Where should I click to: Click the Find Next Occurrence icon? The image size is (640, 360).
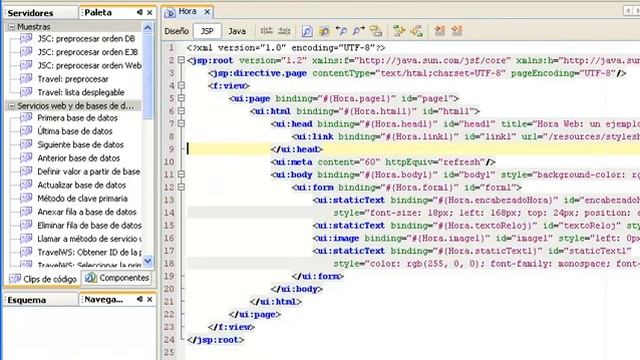tap(358, 31)
